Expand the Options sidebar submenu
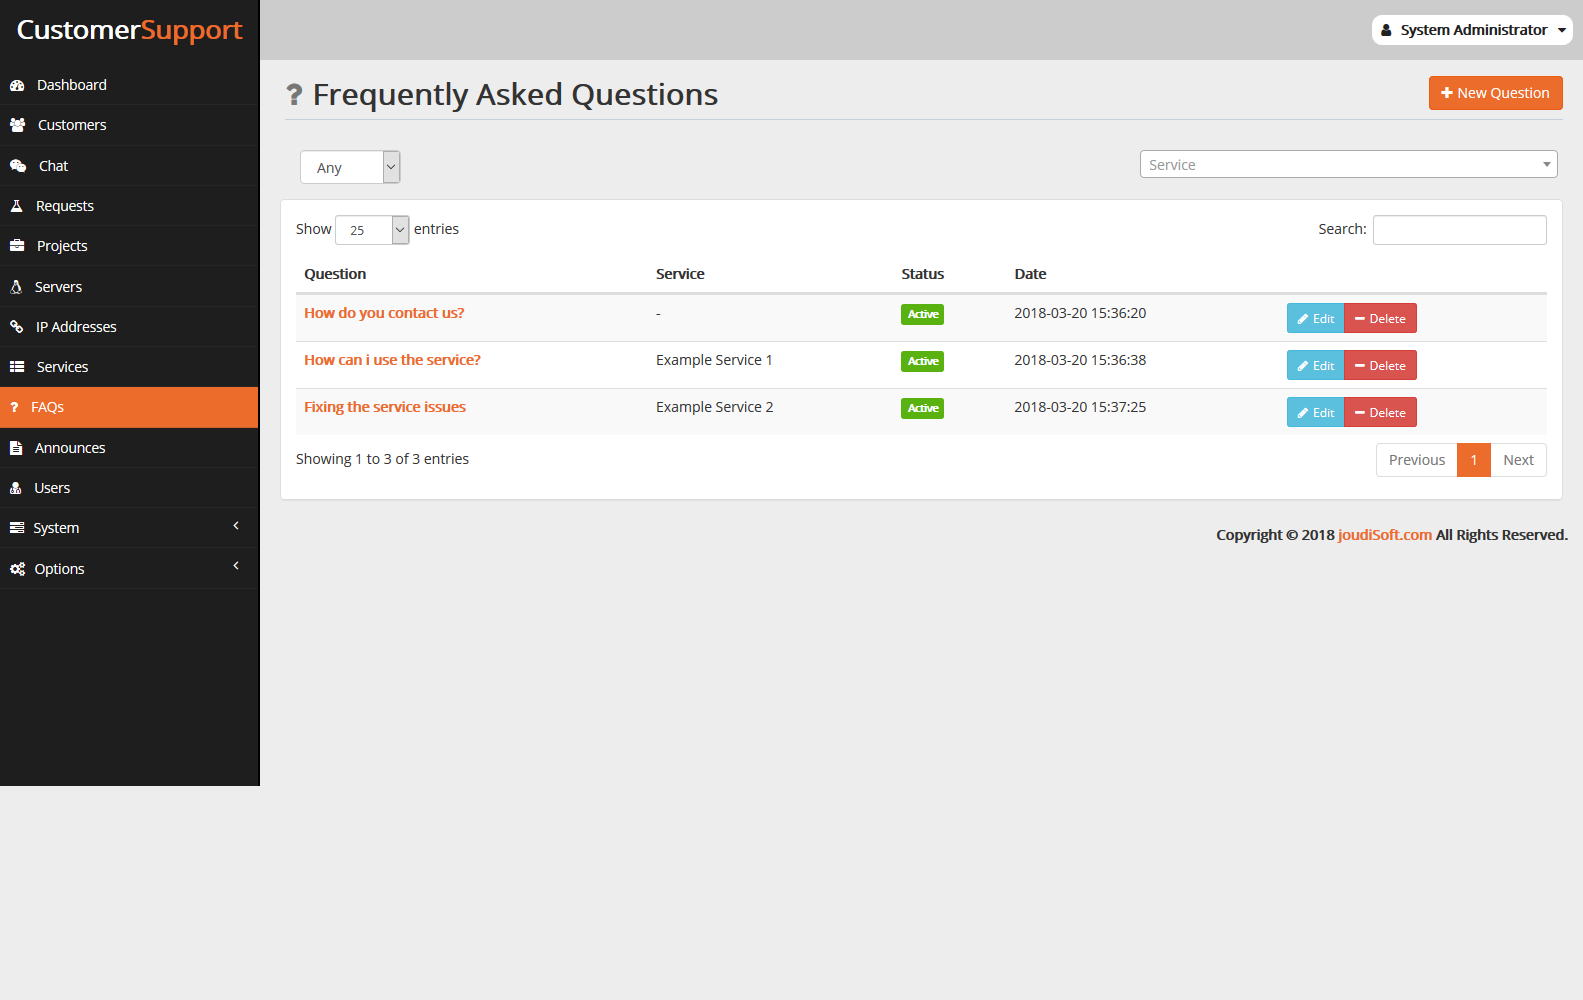The image size is (1583, 1000). (129, 569)
